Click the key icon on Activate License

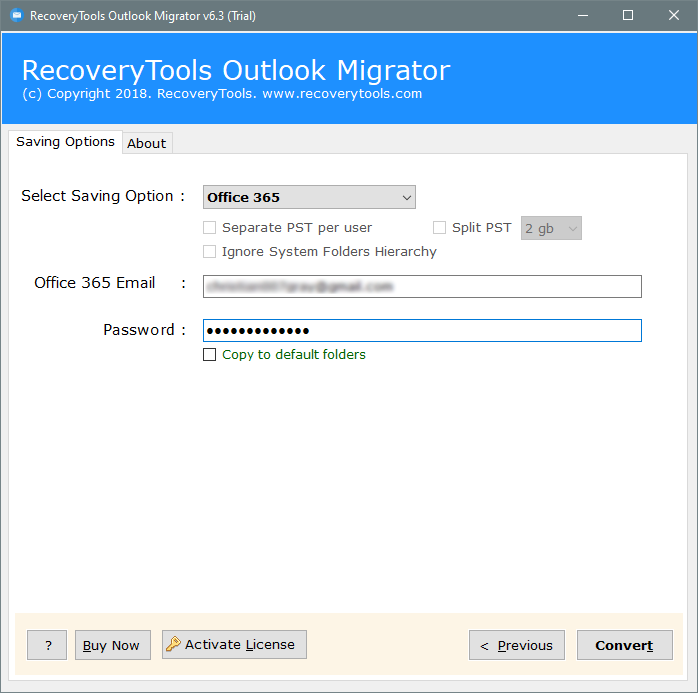pos(173,644)
